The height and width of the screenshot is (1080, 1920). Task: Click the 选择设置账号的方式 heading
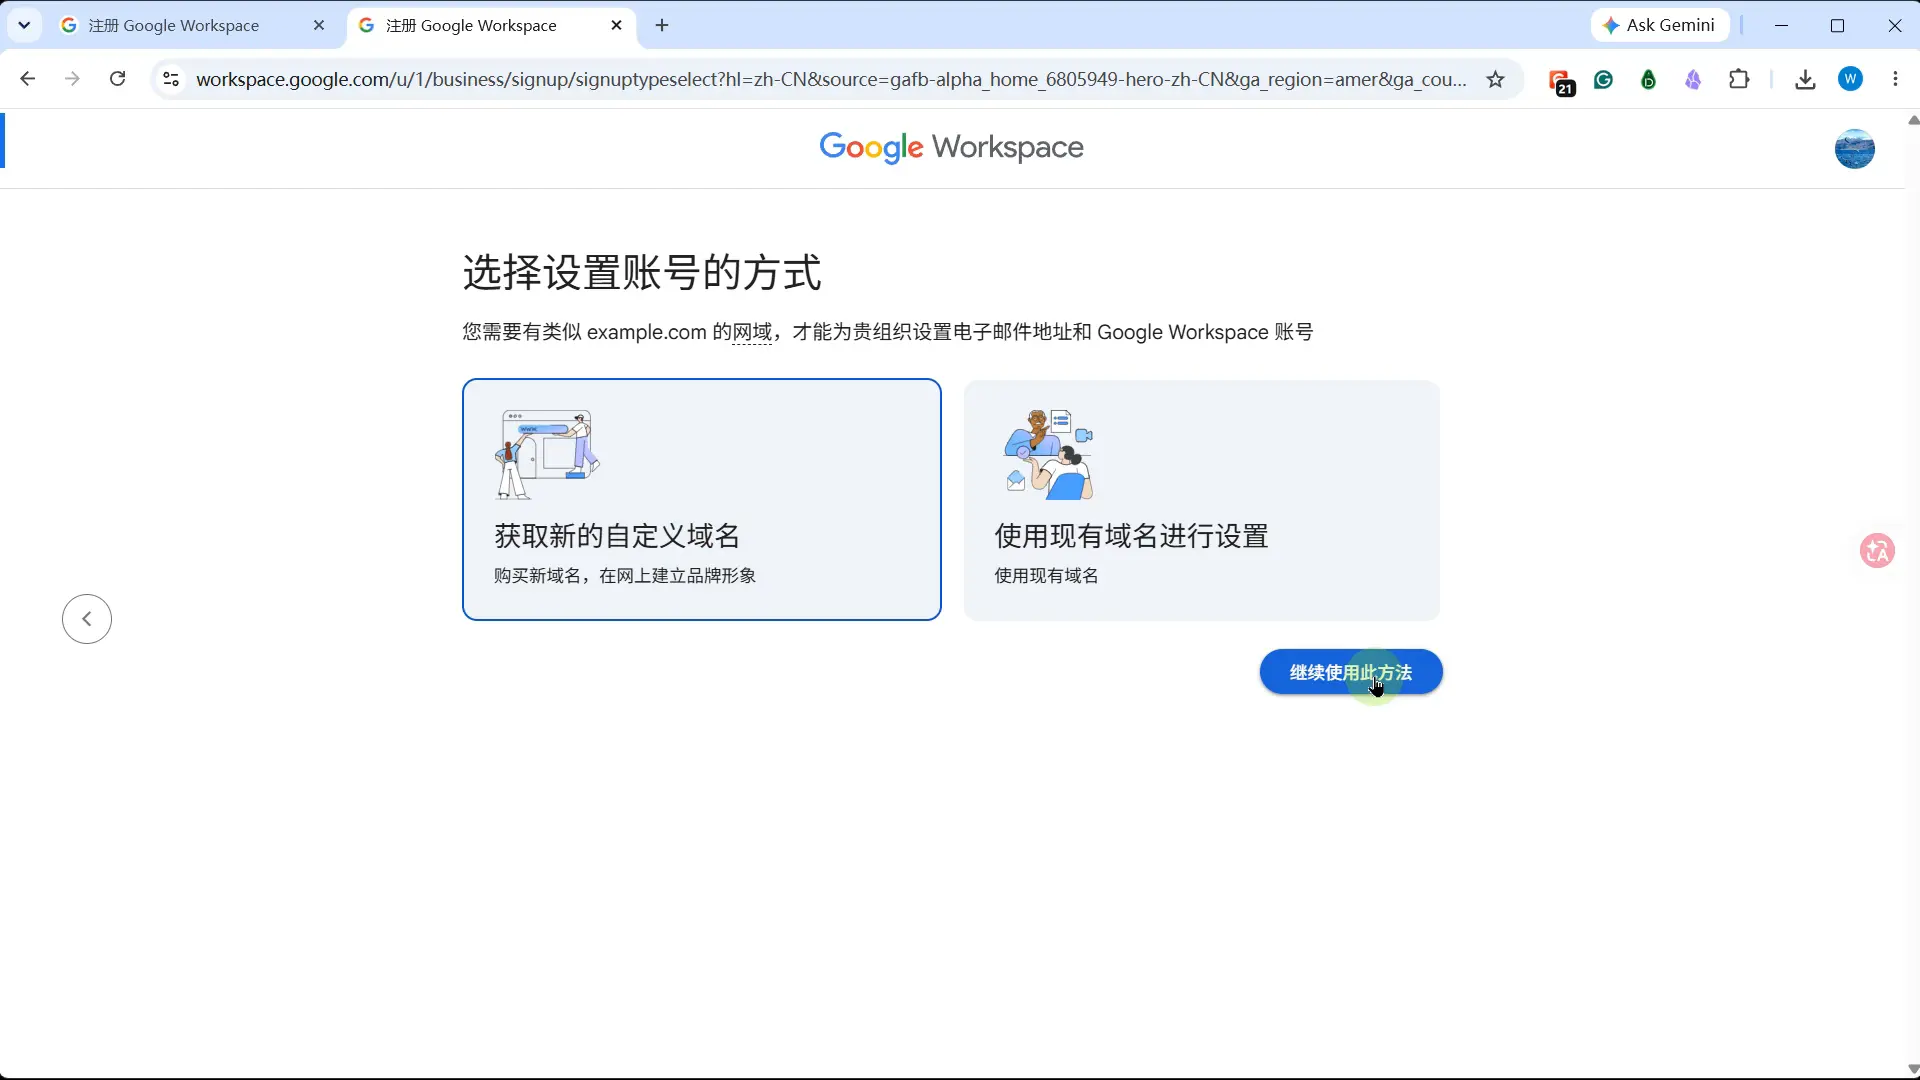pos(642,272)
